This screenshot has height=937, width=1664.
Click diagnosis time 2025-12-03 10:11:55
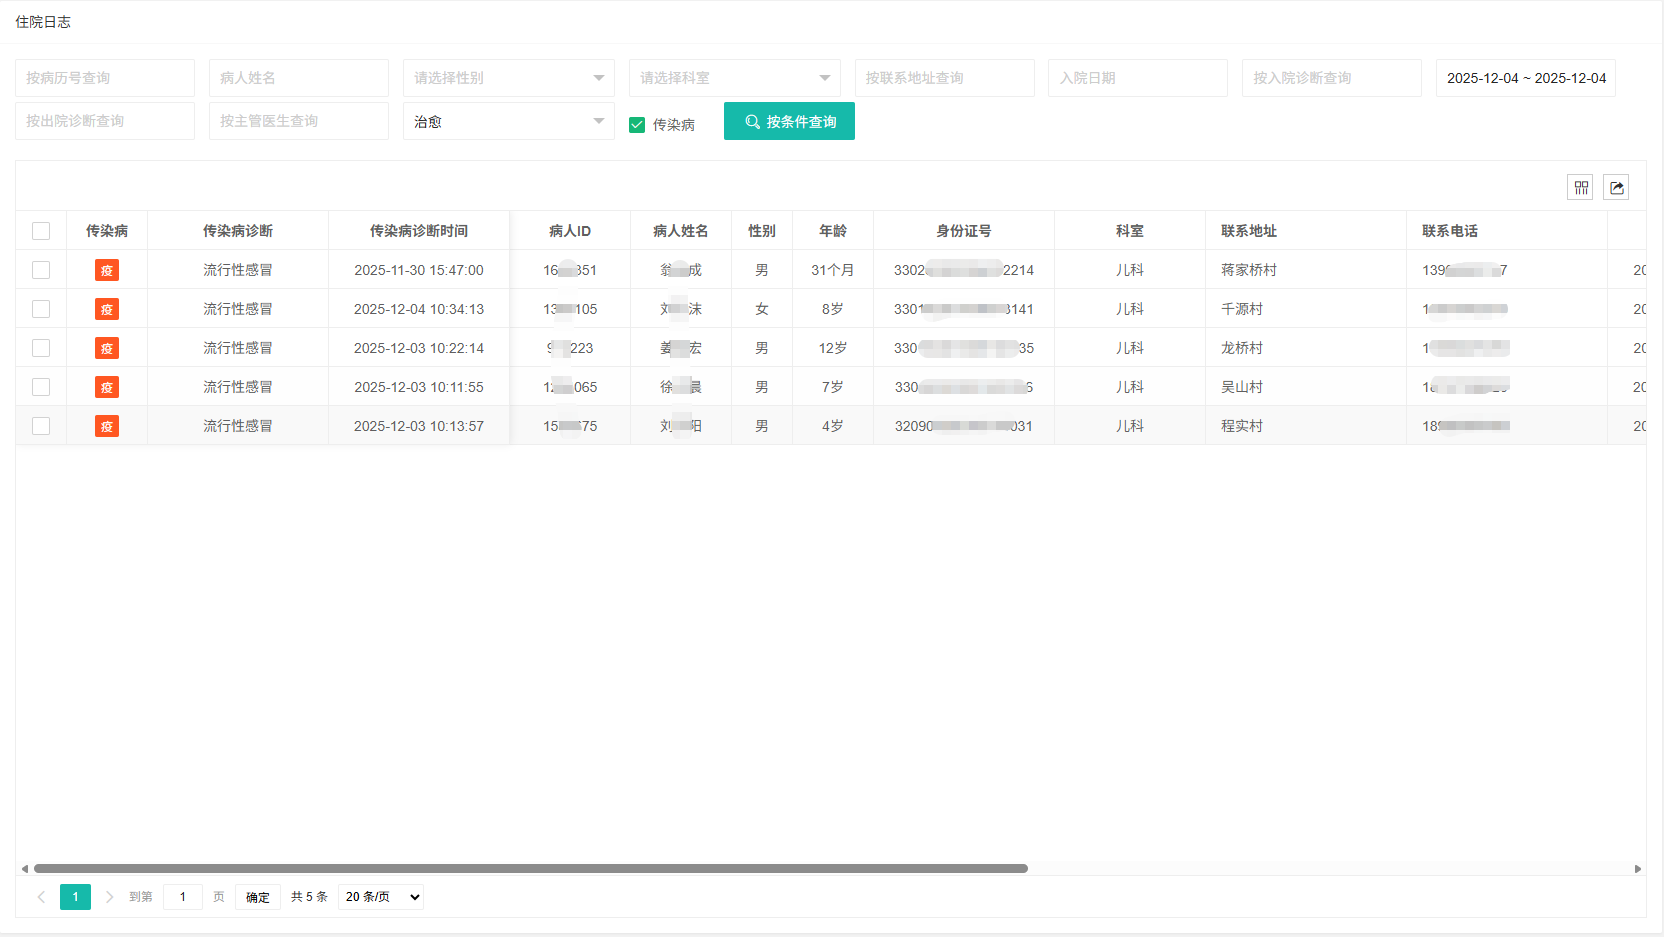[x=419, y=387]
